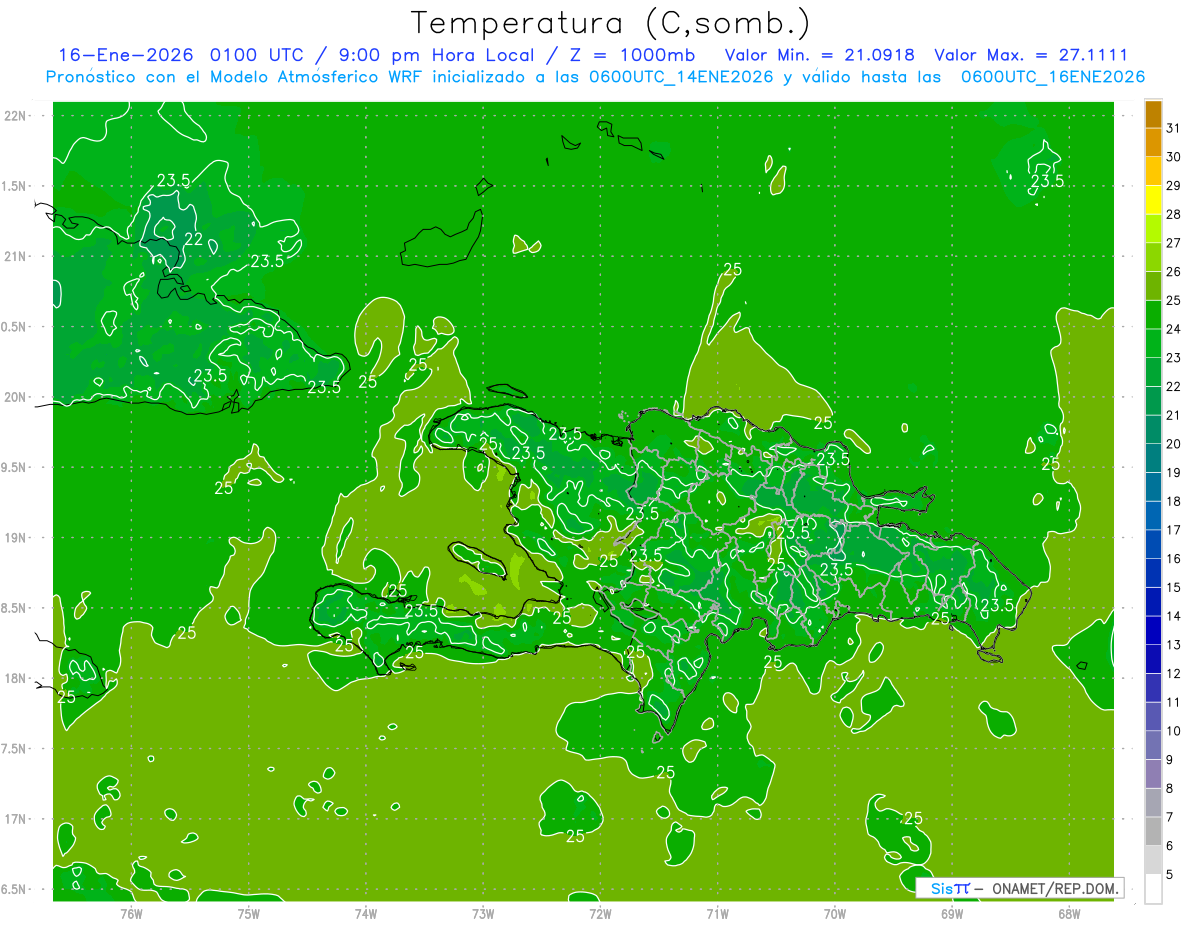Click the '70W' longitude axis label
Viewport: 1200px width, 927px height.
tap(835, 914)
